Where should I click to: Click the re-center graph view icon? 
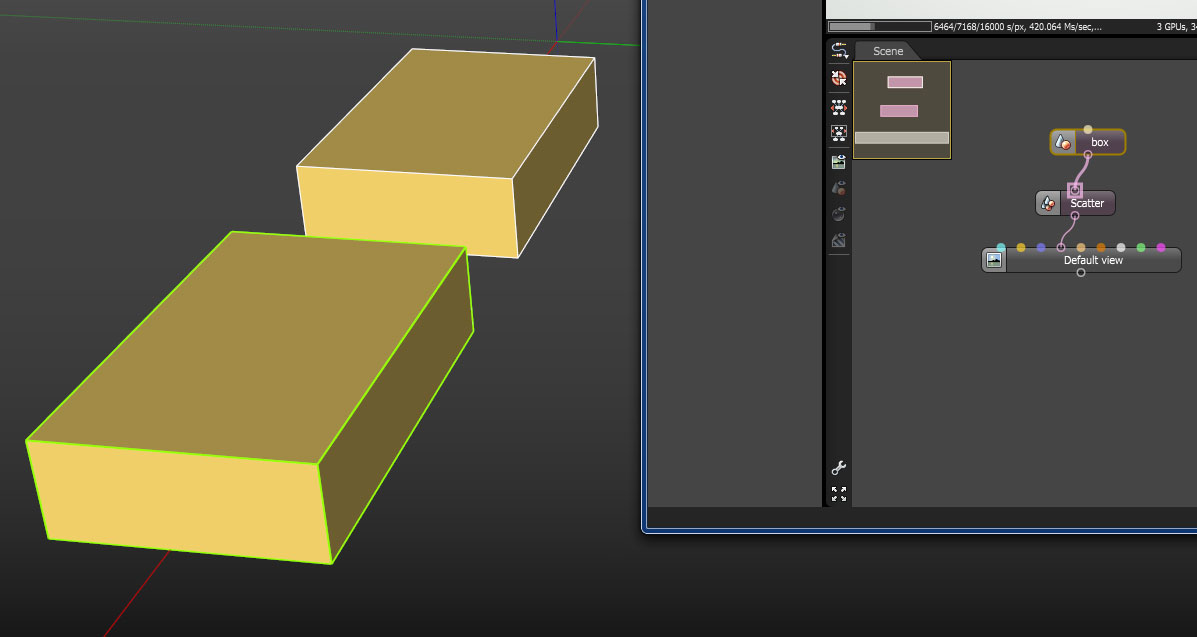839,78
